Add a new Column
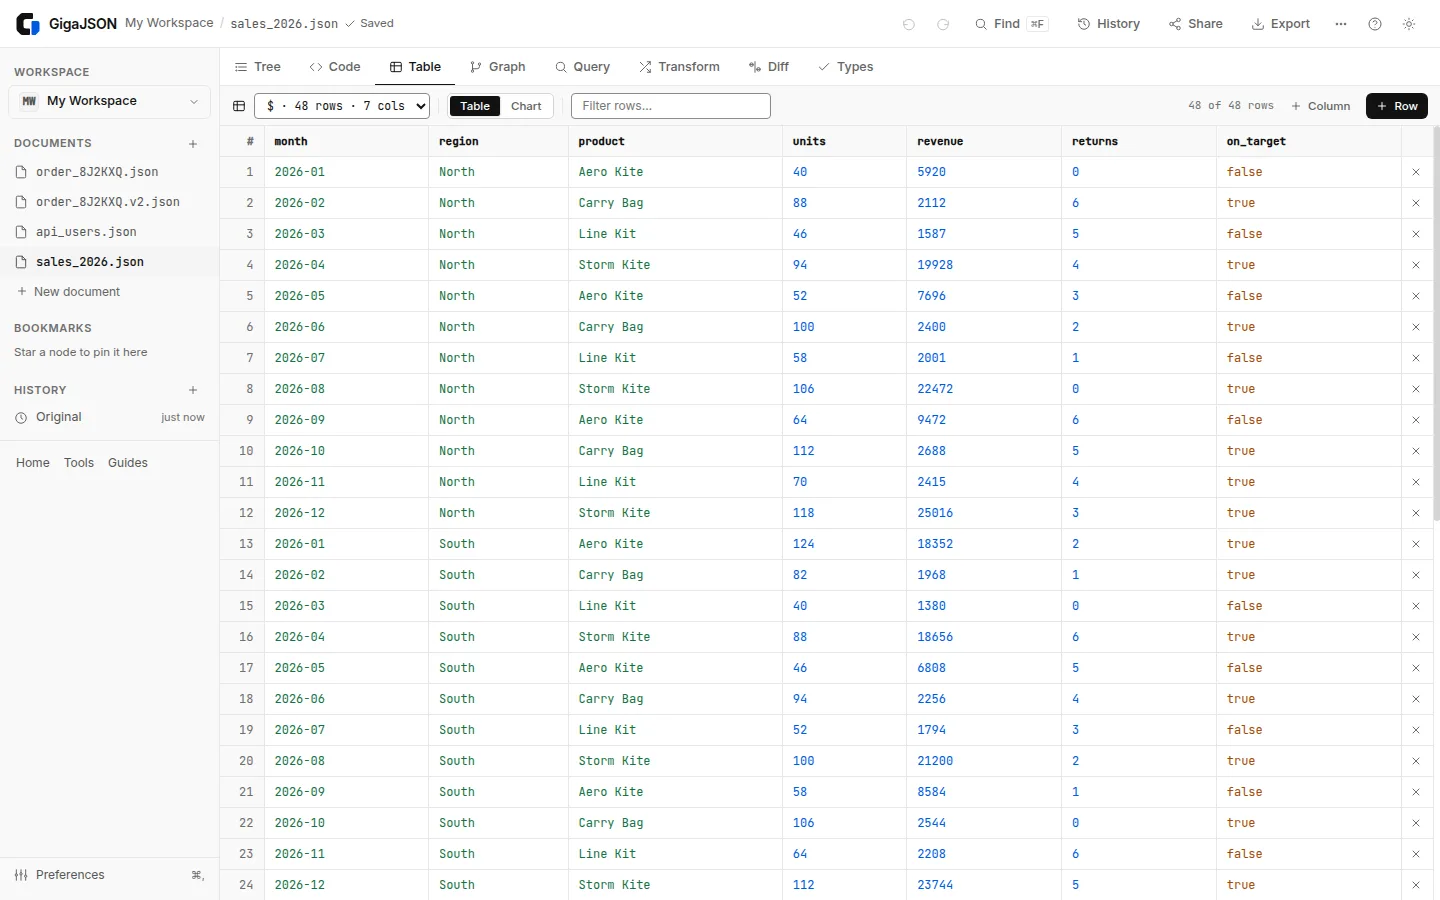Screen dimensions: 1440x900 coord(1320,106)
